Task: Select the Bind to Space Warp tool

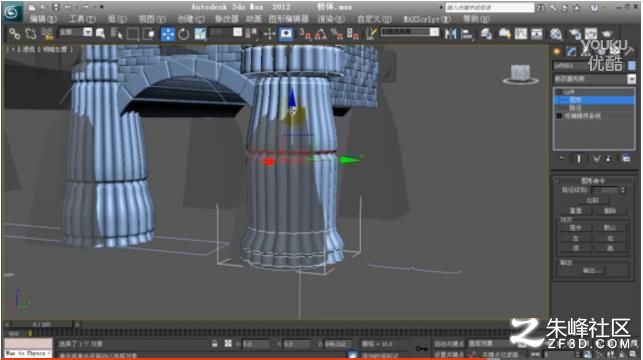Action: click(48, 34)
